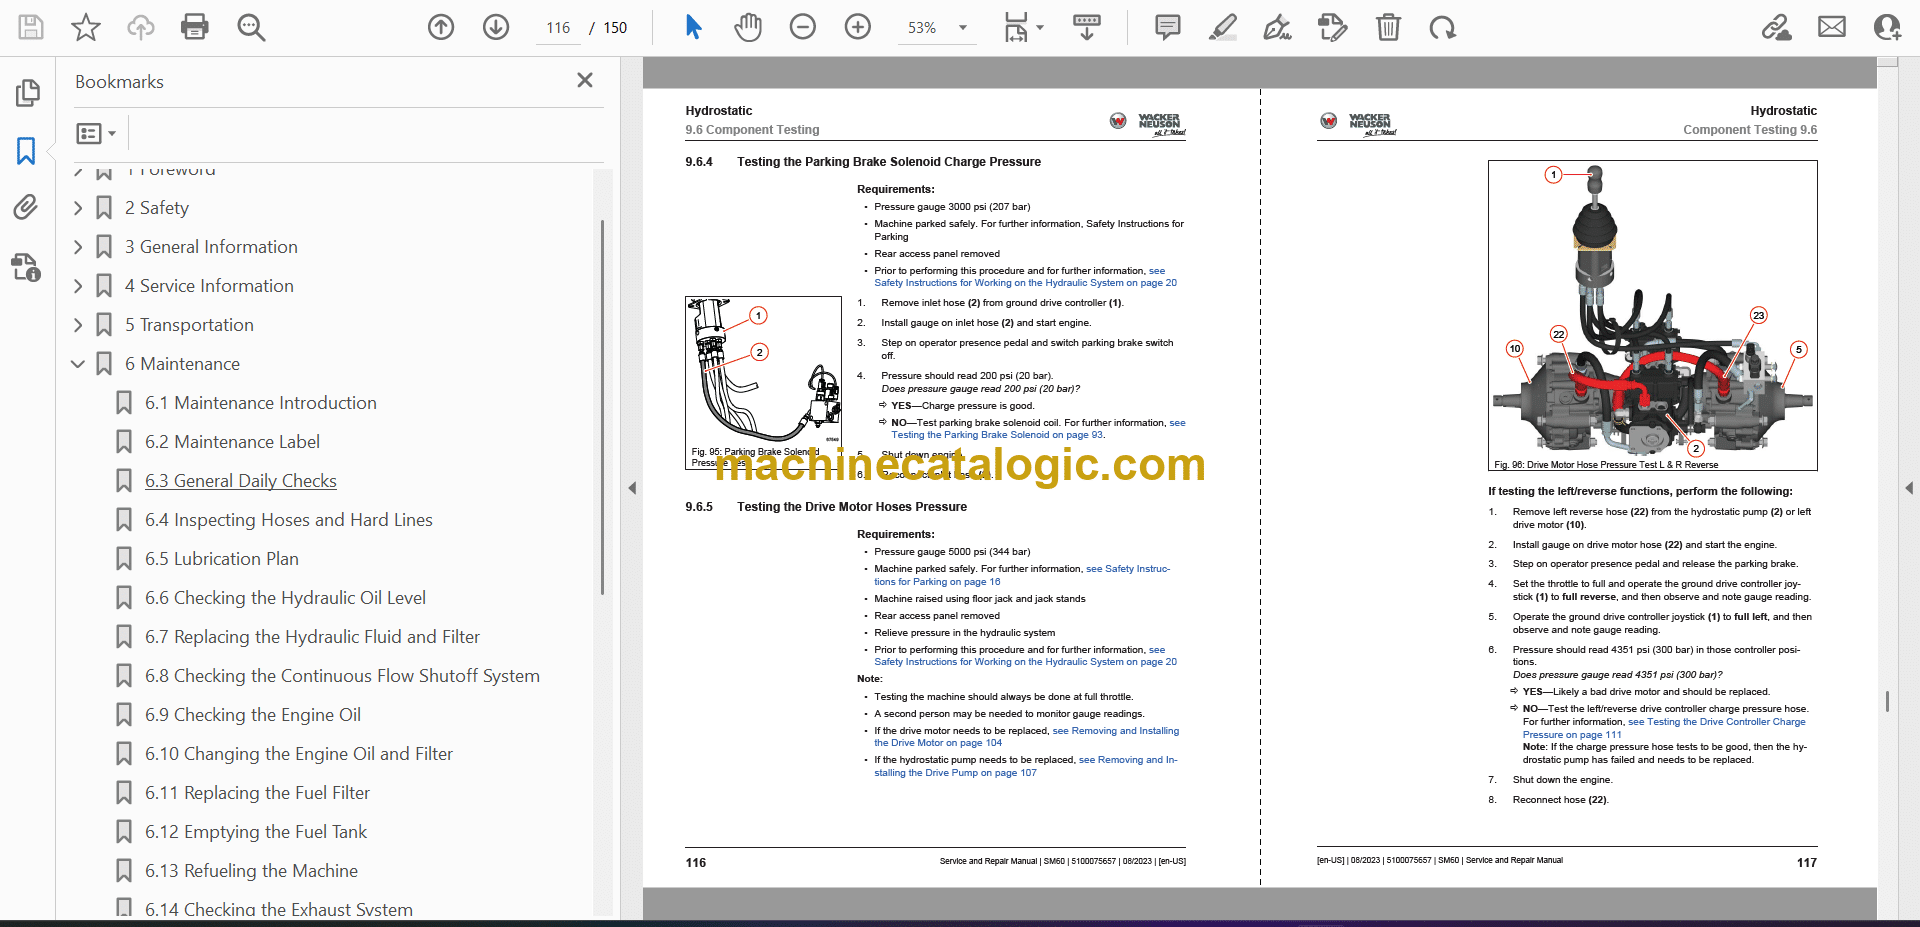This screenshot has height=927, width=1920.
Task: Select the 6 Maintenance bookmark
Action: click(182, 364)
